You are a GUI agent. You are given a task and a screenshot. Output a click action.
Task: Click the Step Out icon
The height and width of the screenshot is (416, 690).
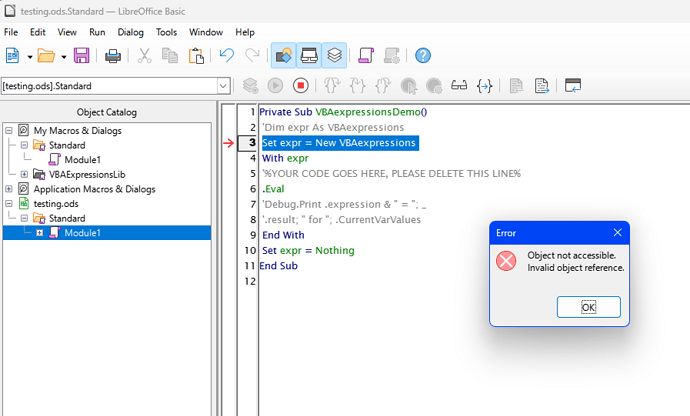point(383,85)
